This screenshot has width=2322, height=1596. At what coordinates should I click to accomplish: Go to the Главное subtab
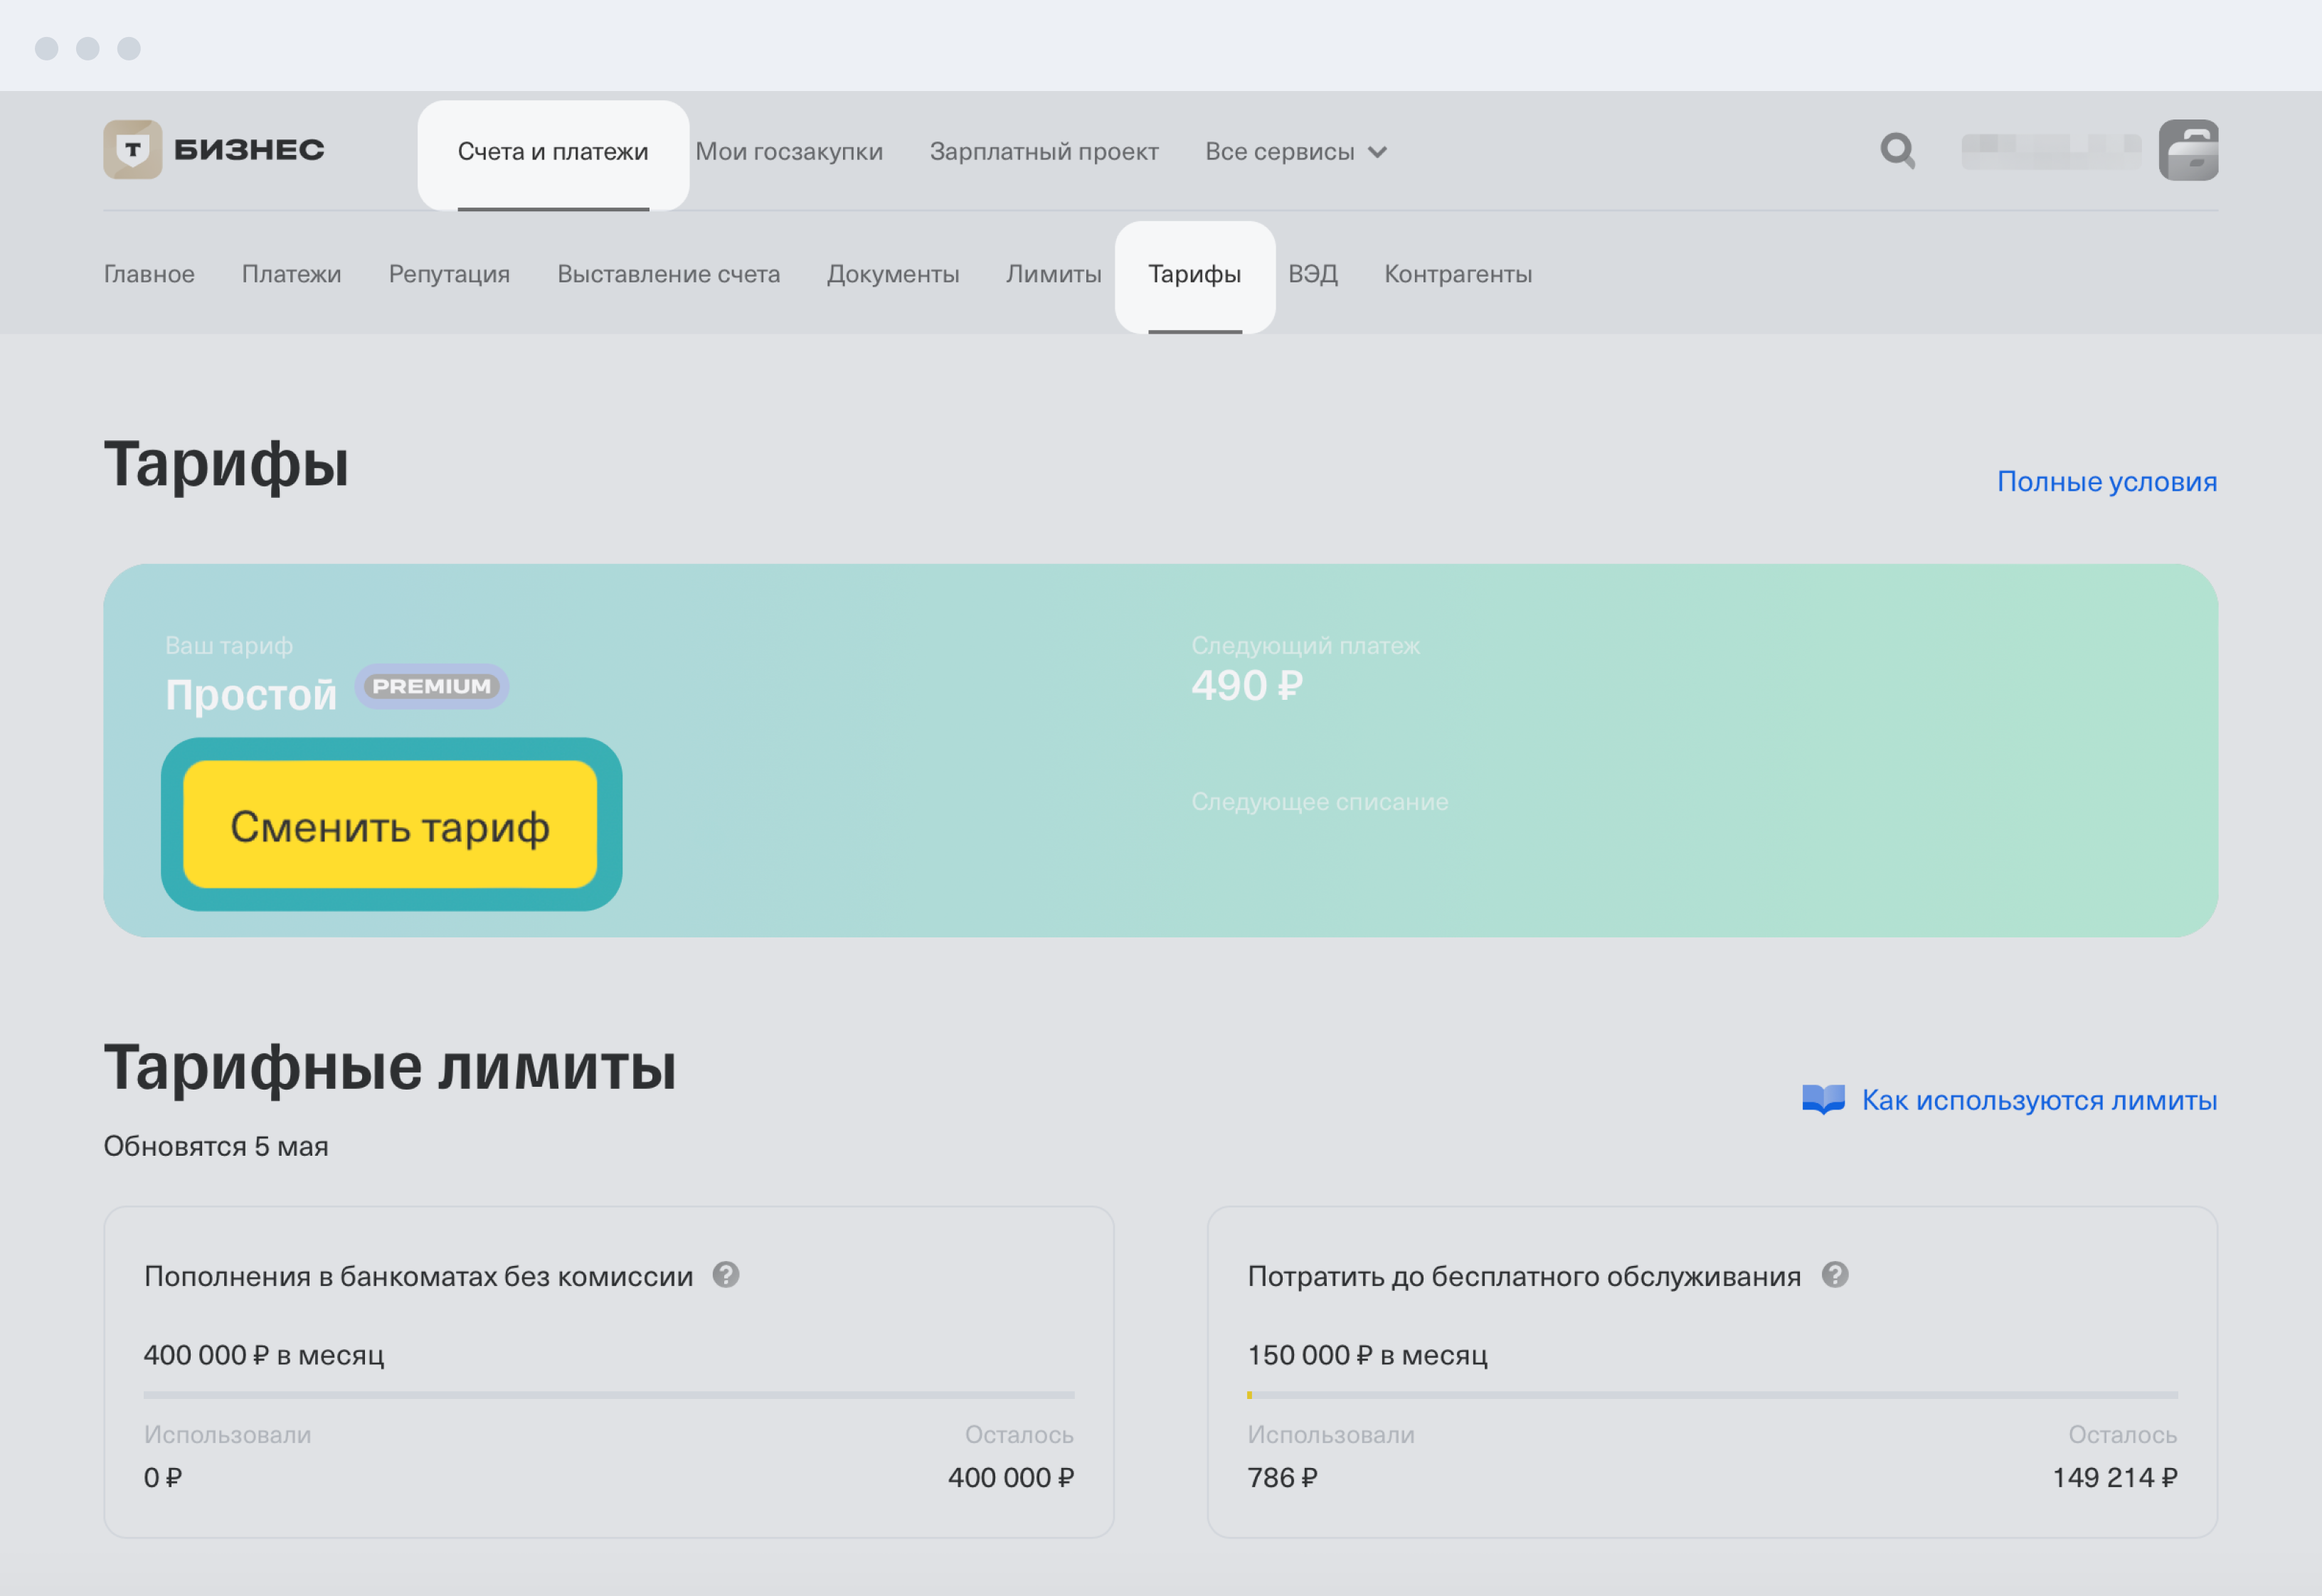pyautogui.click(x=149, y=274)
